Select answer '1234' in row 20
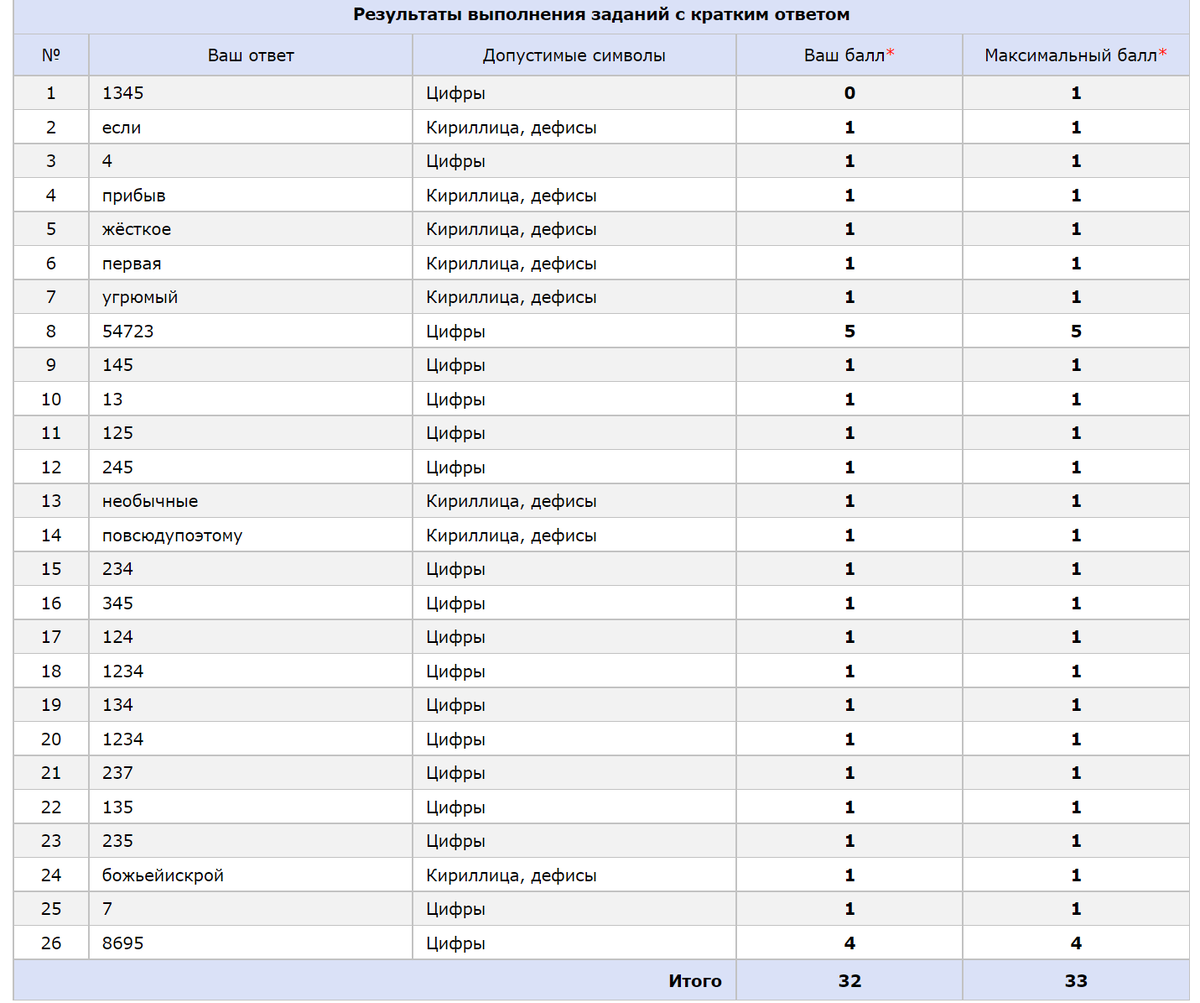The image size is (1200, 1003). pyautogui.click(x=123, y=739)
